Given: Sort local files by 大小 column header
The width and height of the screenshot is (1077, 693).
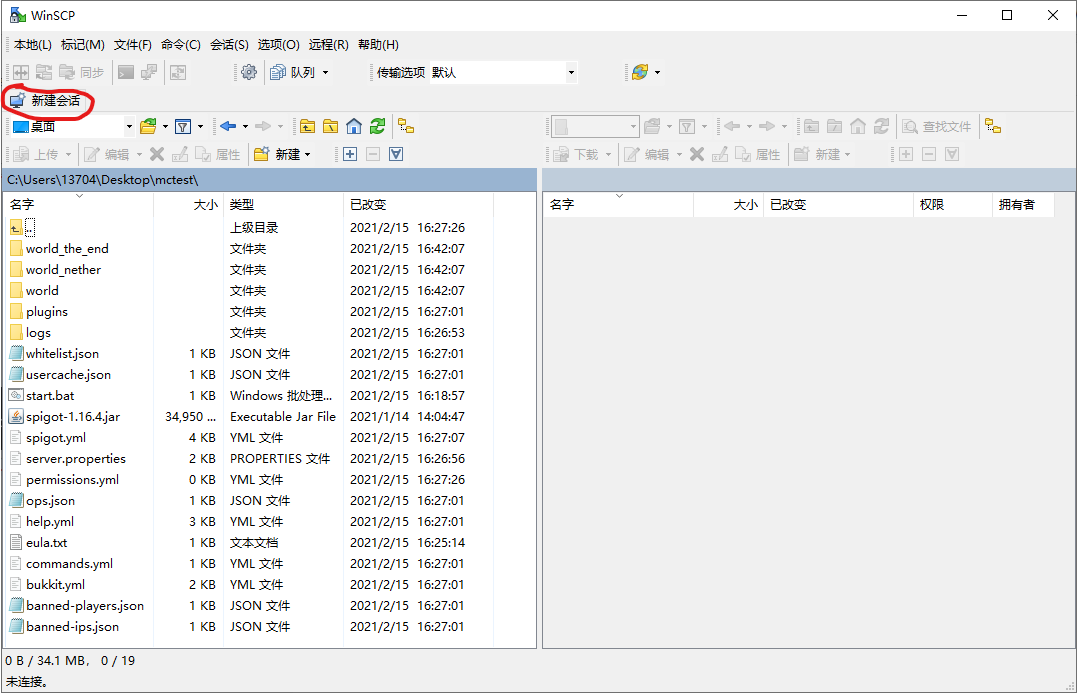Looking at the screenshot, I should [x=188, y=205].
